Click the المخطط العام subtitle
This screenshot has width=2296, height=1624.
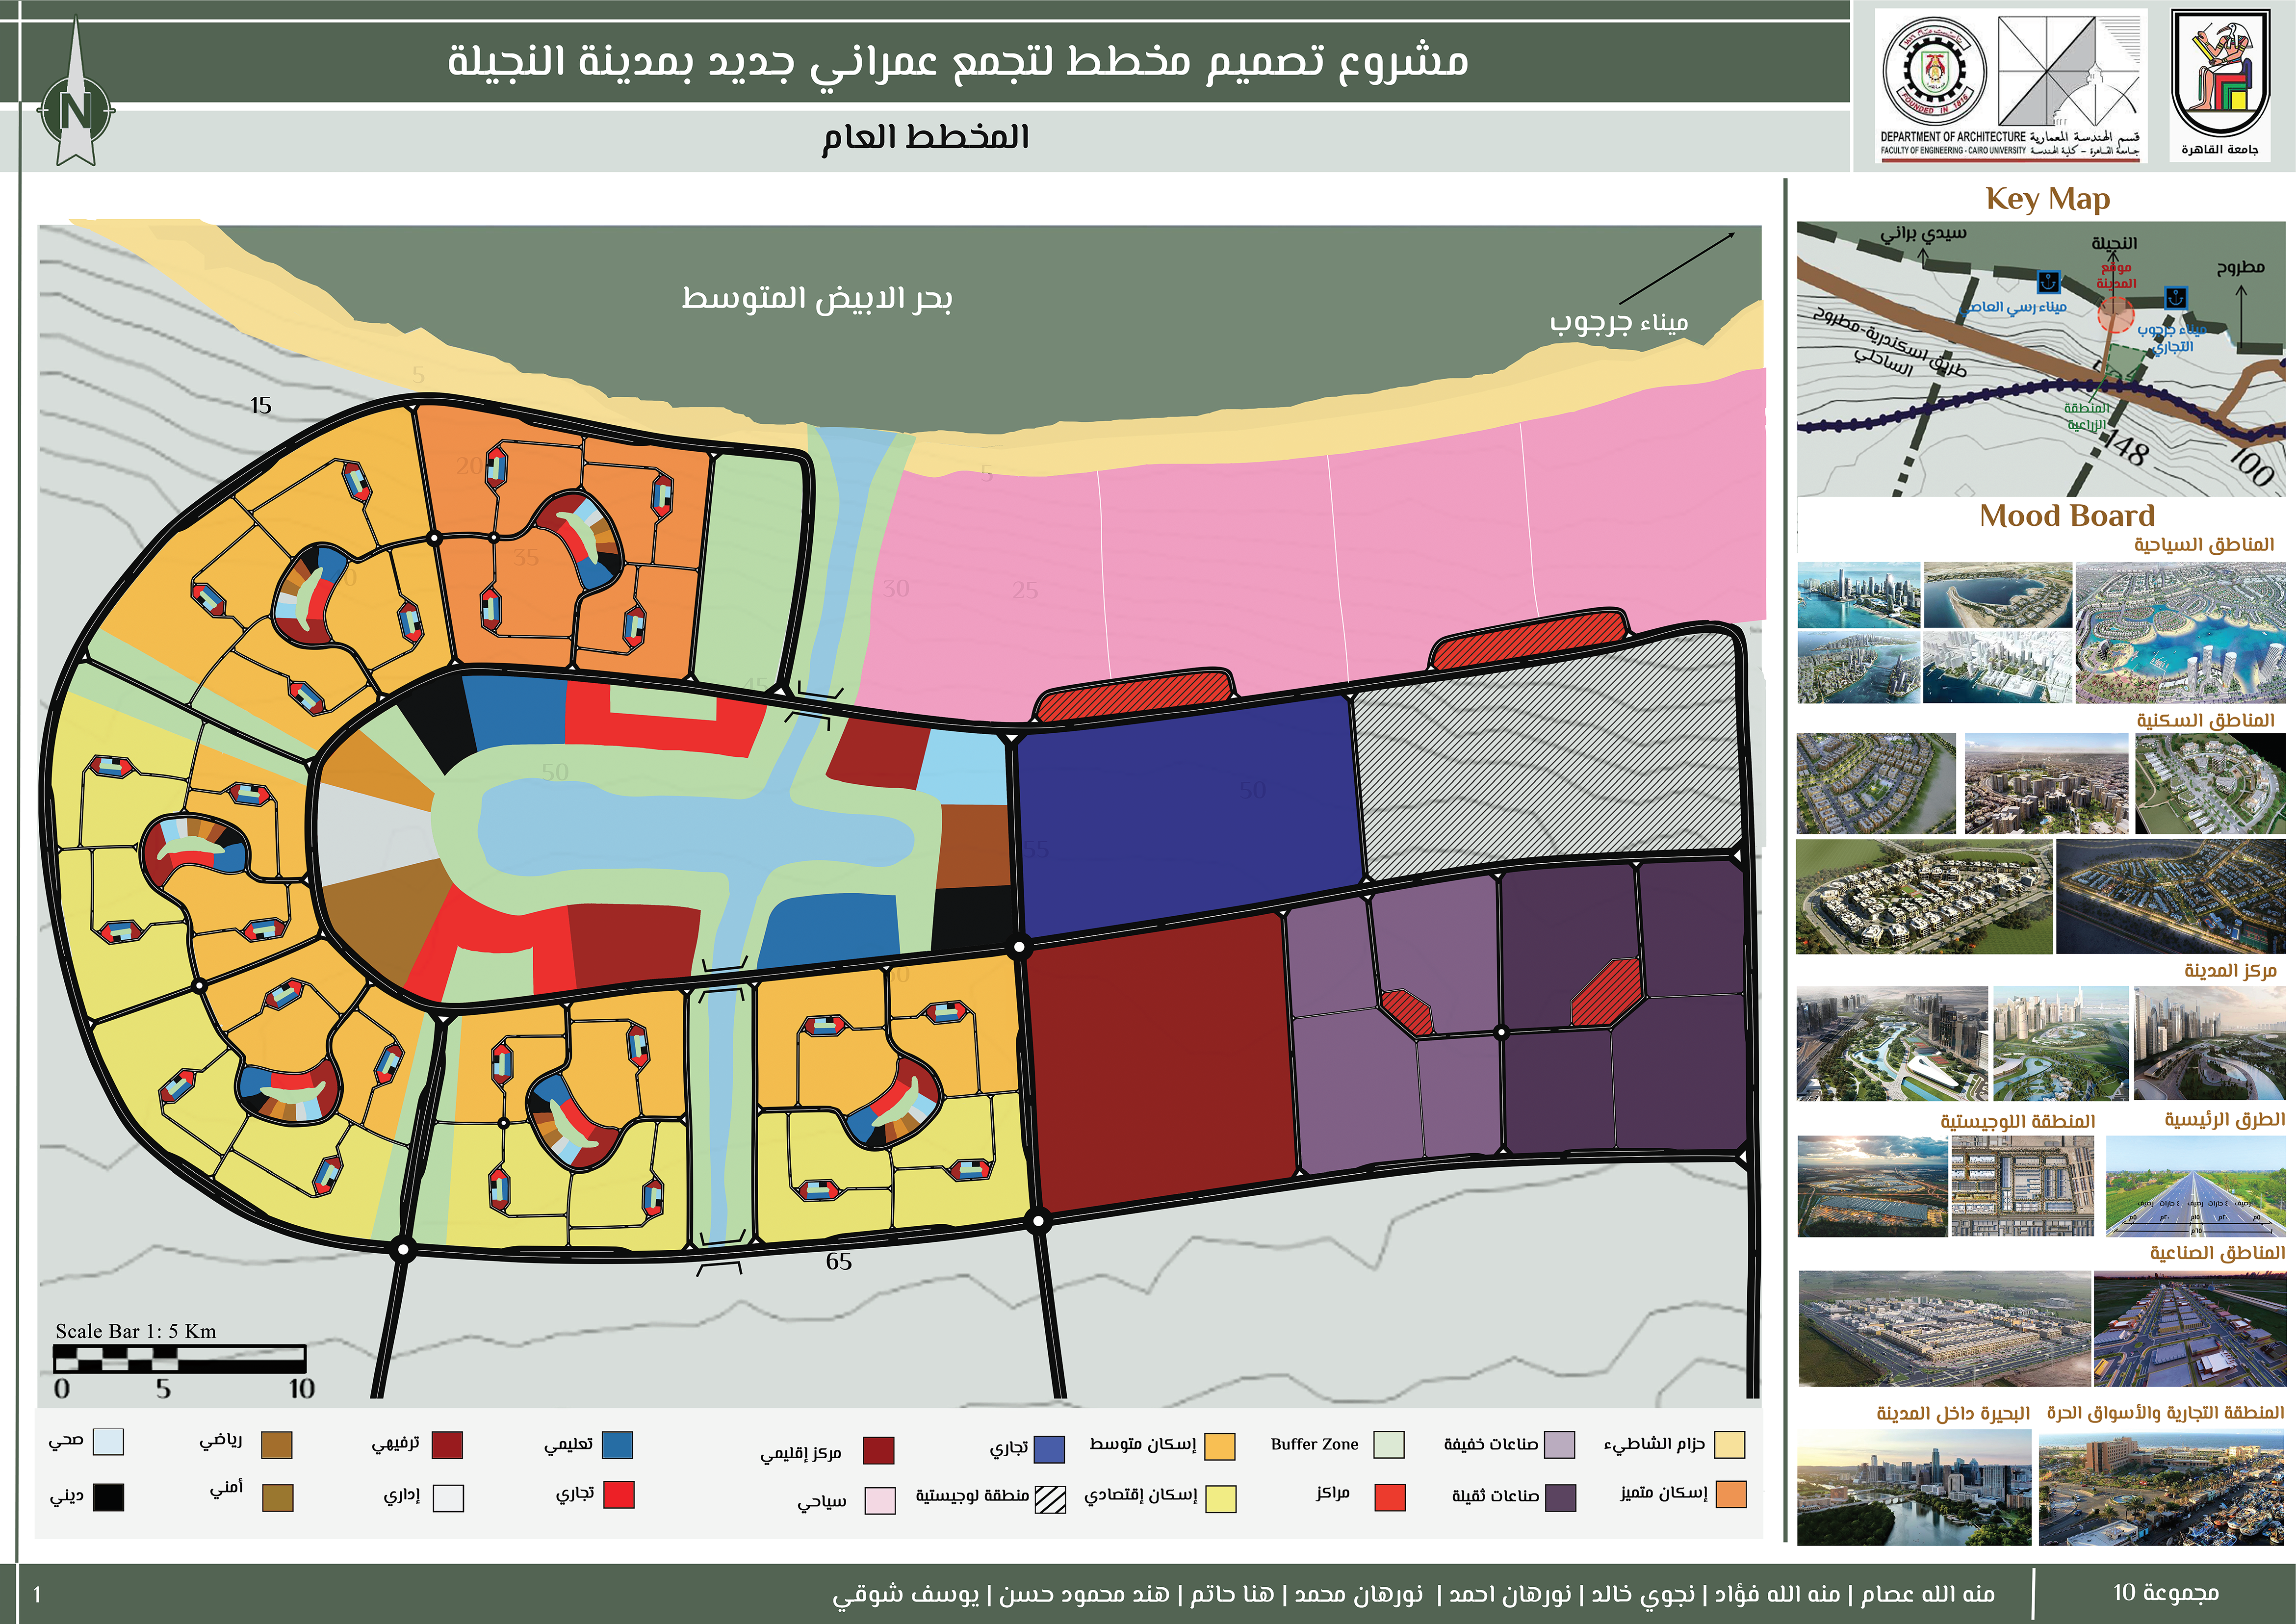pos(926,137)
